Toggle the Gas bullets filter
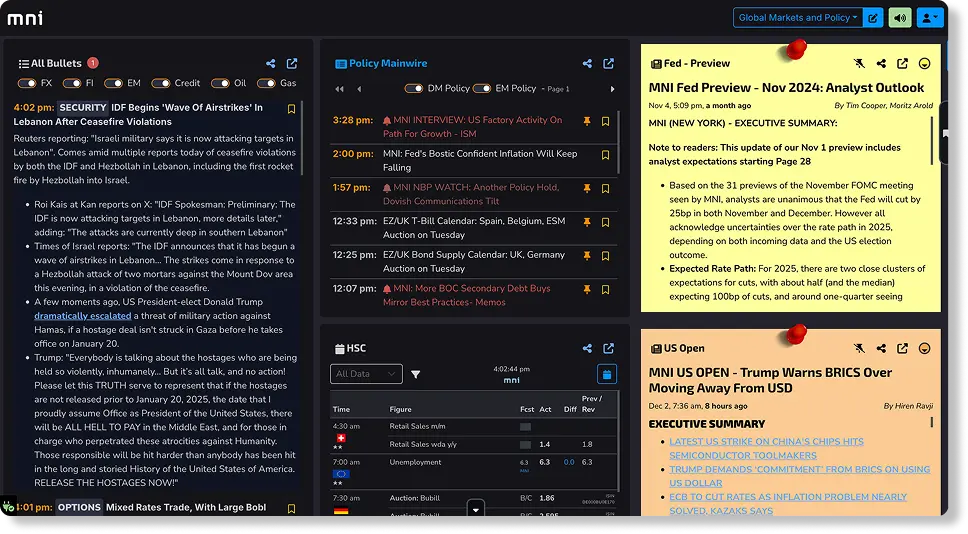Screen dimensions: 968x534 point(267,83)
